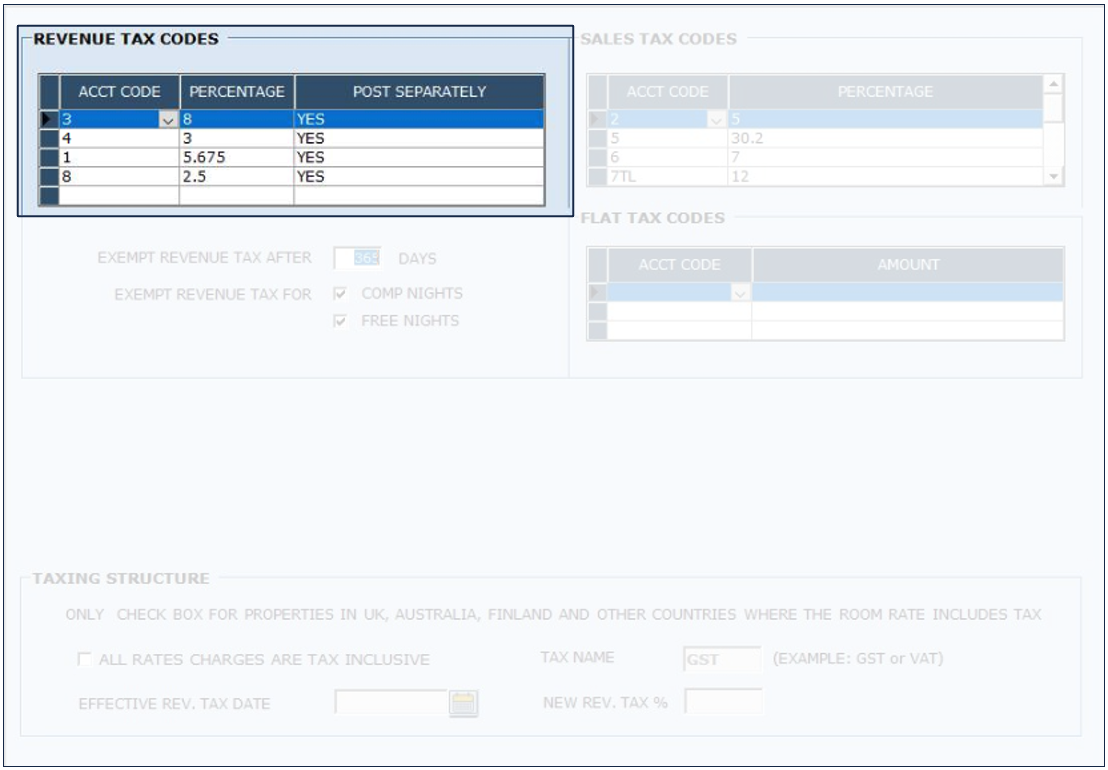Open acct code dropdown in Revenue Tax Codes
This screenshot has height=770, width=1108.
[167, 119]
